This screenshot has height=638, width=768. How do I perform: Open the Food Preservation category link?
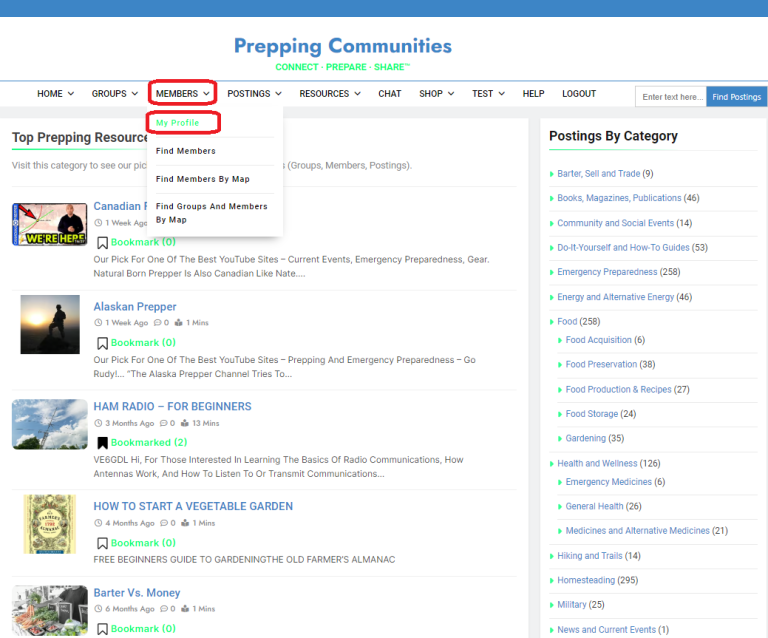click(x=600, y=365)
